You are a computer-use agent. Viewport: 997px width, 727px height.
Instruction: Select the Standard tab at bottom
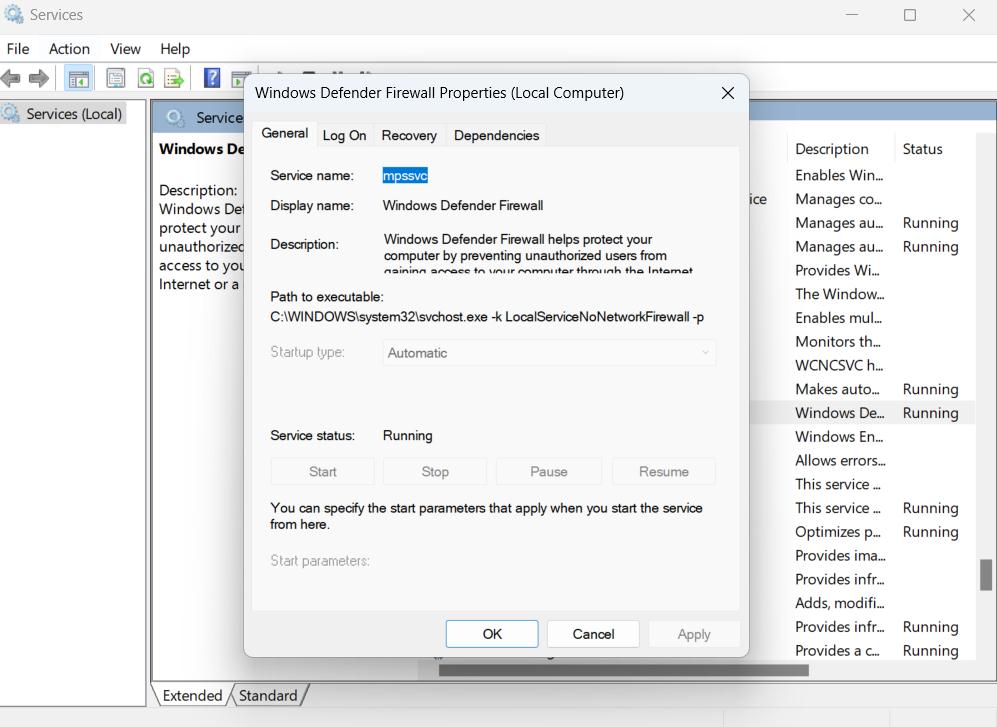click(268, 695)
